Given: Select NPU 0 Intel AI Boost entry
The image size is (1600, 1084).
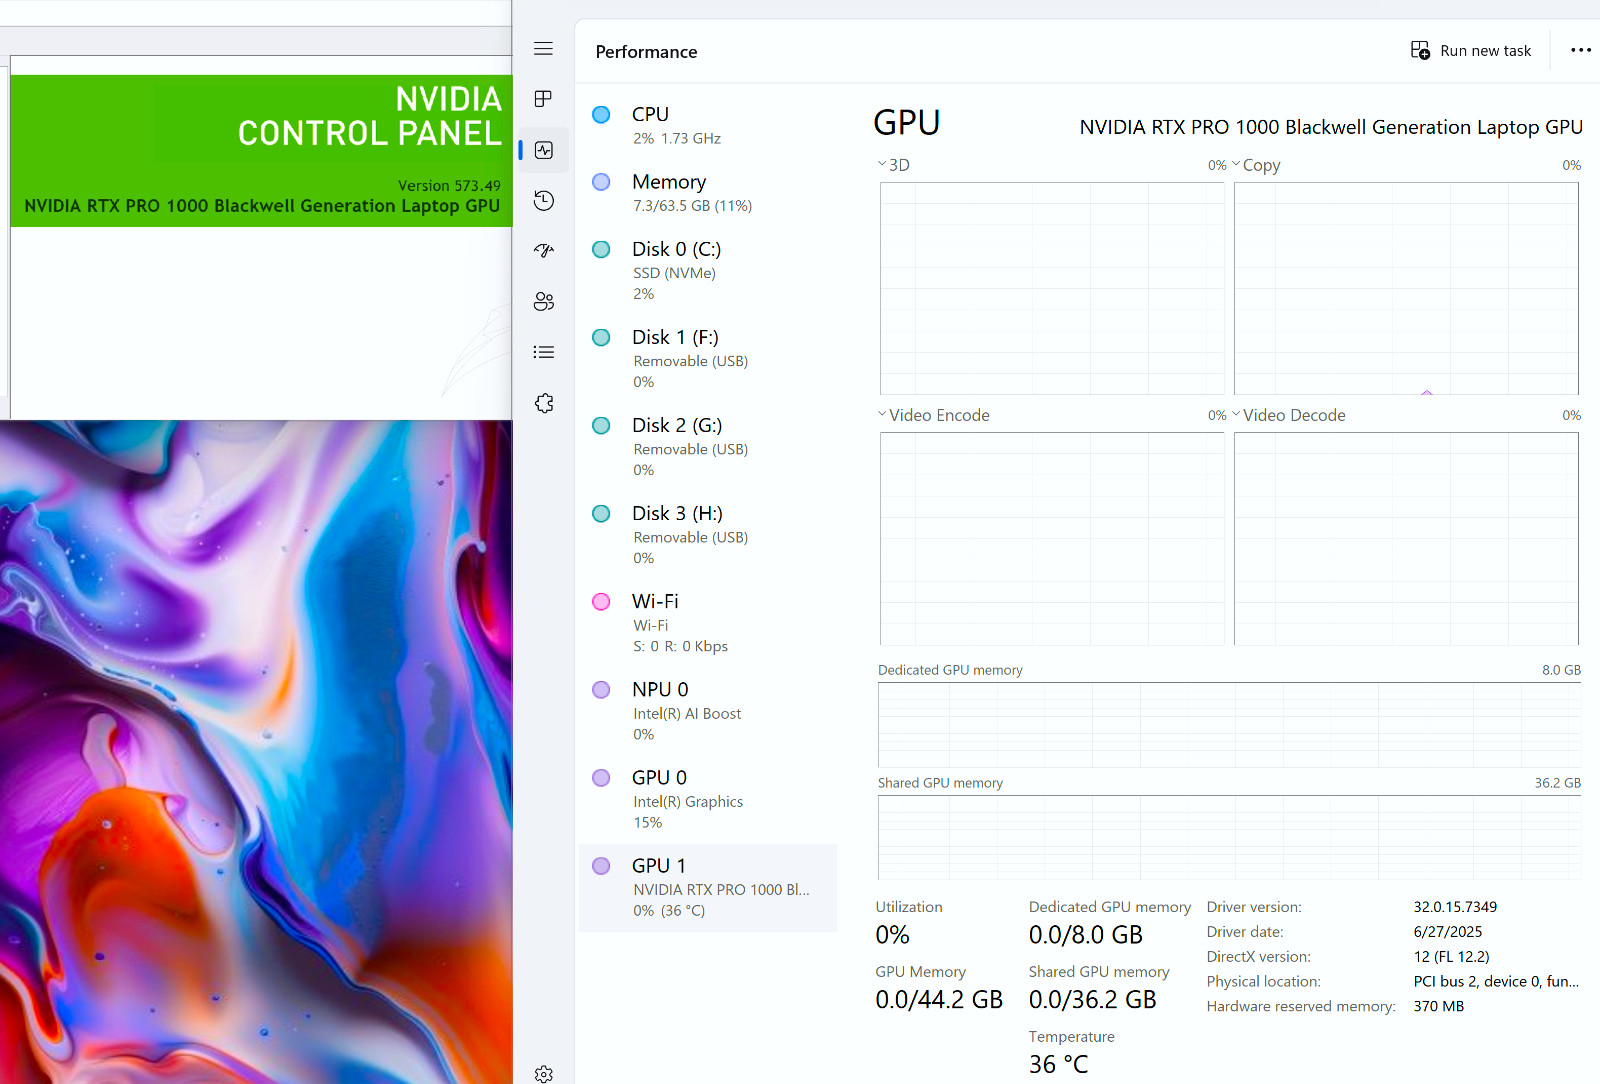Looking at the screenshot, I should point(708,710).
